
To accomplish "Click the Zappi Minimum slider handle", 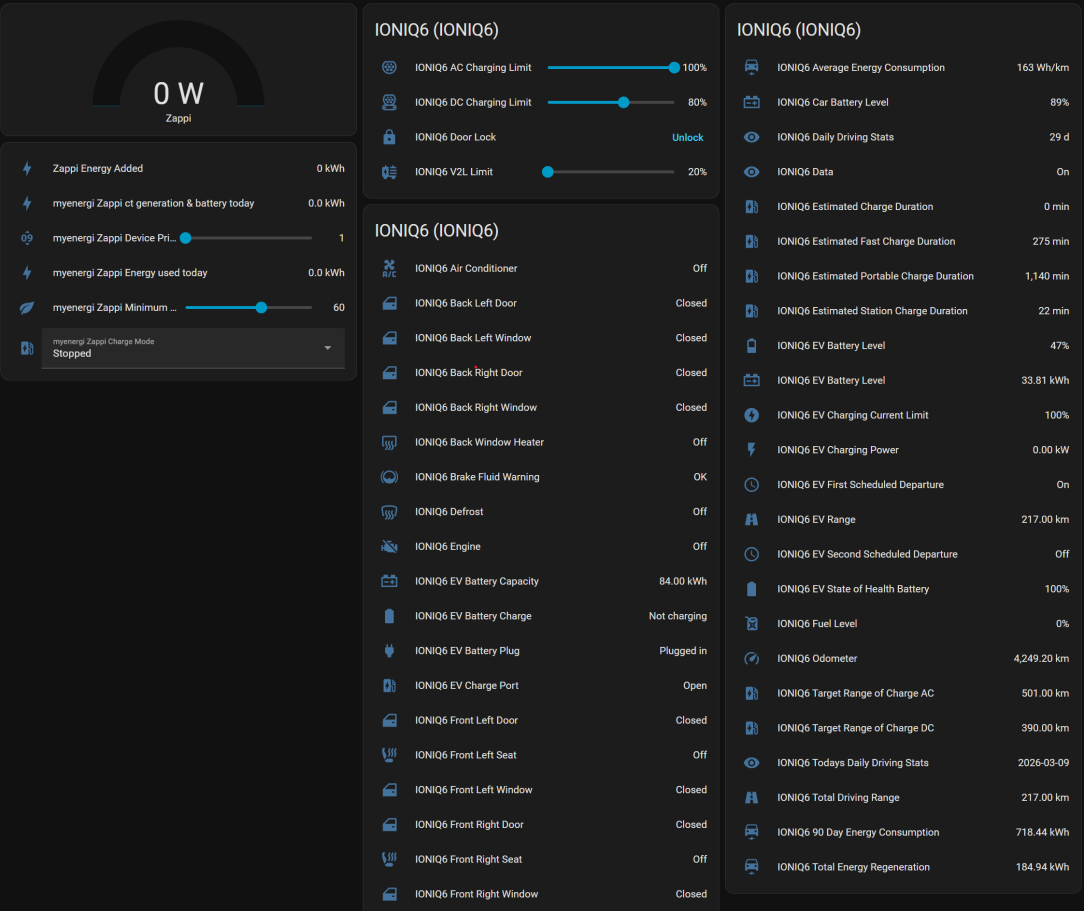I will [x=261, y=308].
